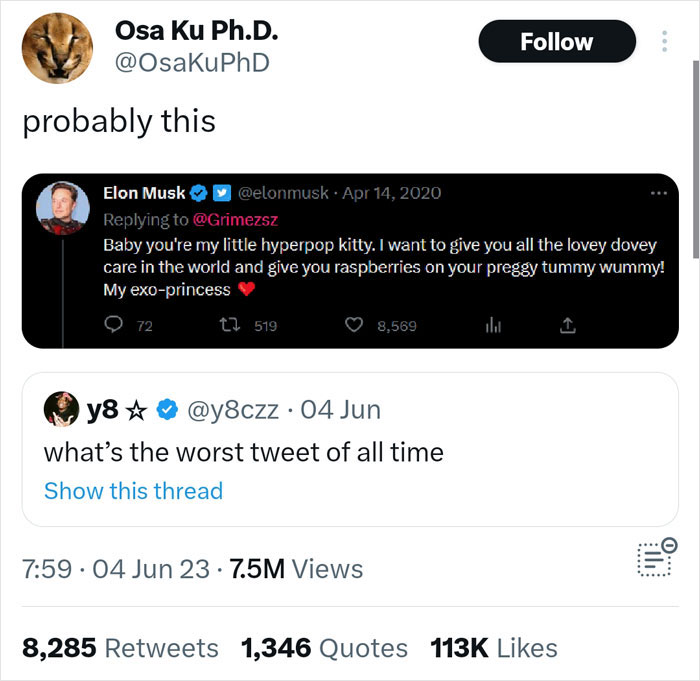Screen dimensions: 700x681
Task: Click Elon Musk's verified checkmark badge
Action: [199, 193]
